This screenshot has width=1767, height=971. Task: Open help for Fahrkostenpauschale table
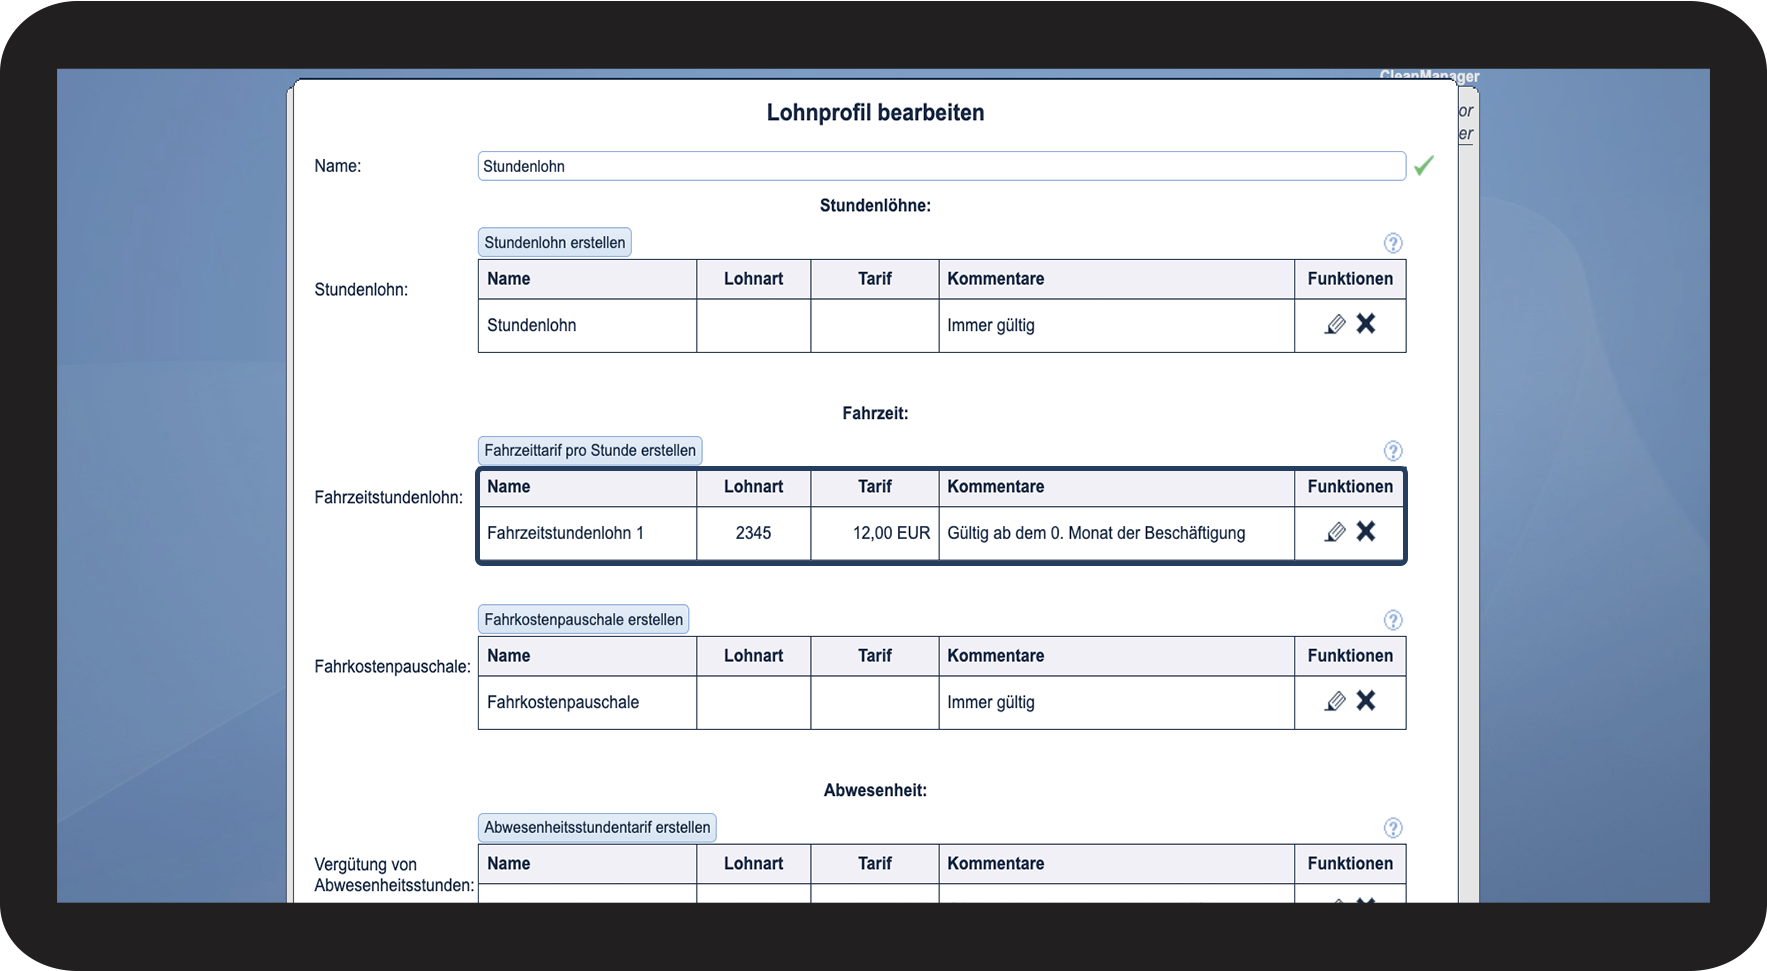pyautogui.click(x=1393, y=620)
